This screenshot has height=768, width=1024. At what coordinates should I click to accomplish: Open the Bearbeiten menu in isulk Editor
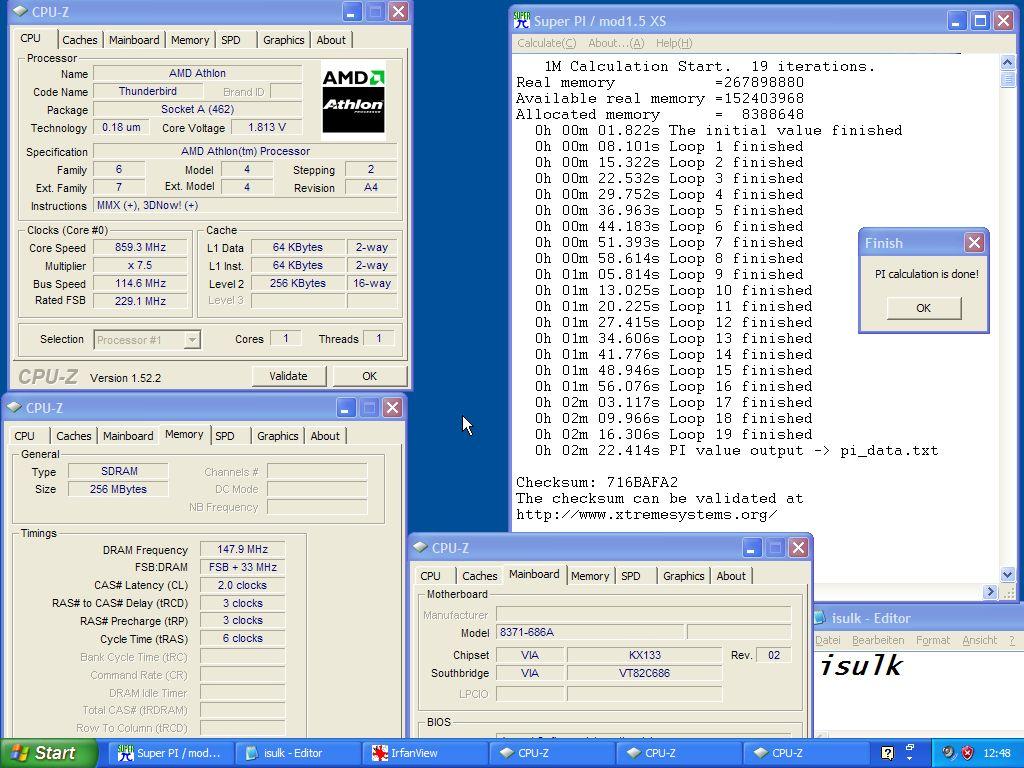click(878, 640)
